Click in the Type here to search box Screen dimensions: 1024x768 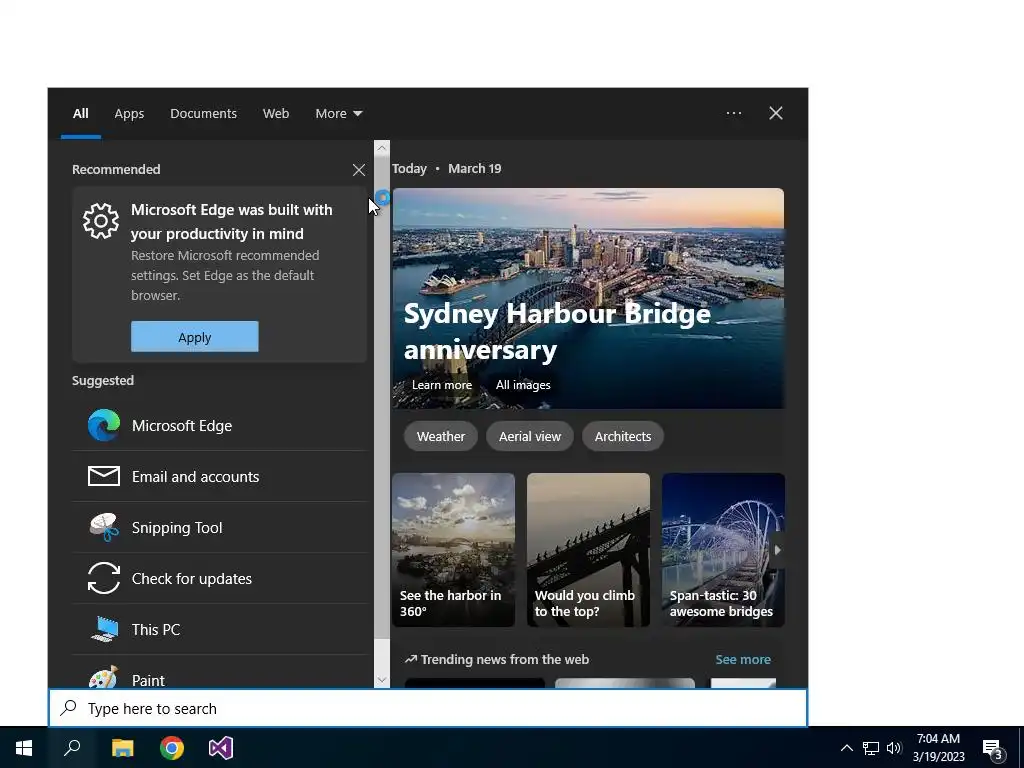428,708
